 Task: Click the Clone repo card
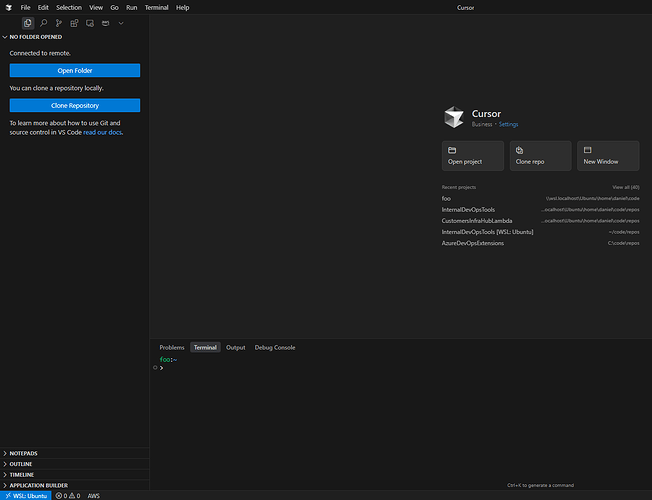(x=541, y=156)
